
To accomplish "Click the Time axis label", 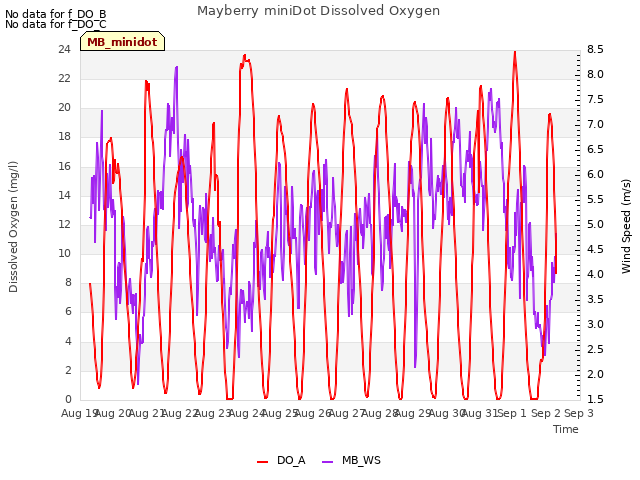I will point(566,429).
